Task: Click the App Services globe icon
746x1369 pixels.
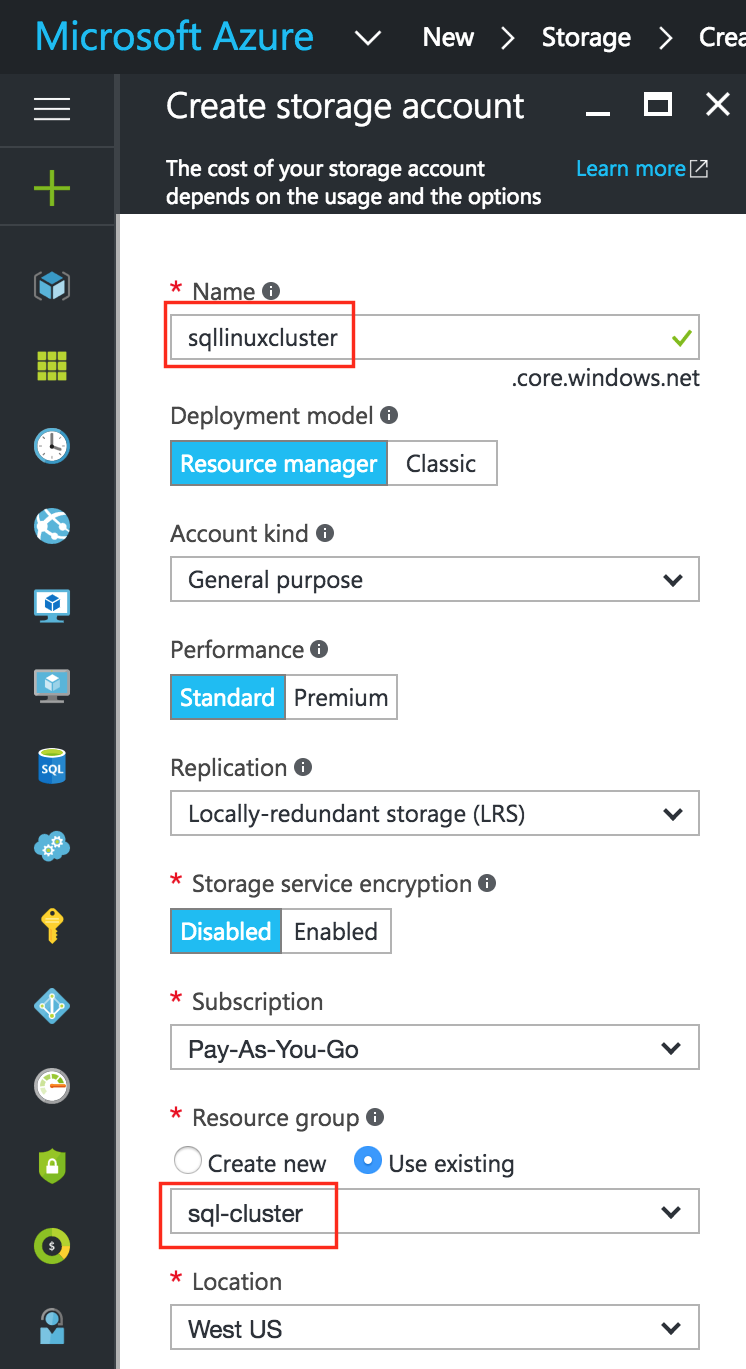Action: 51,526
